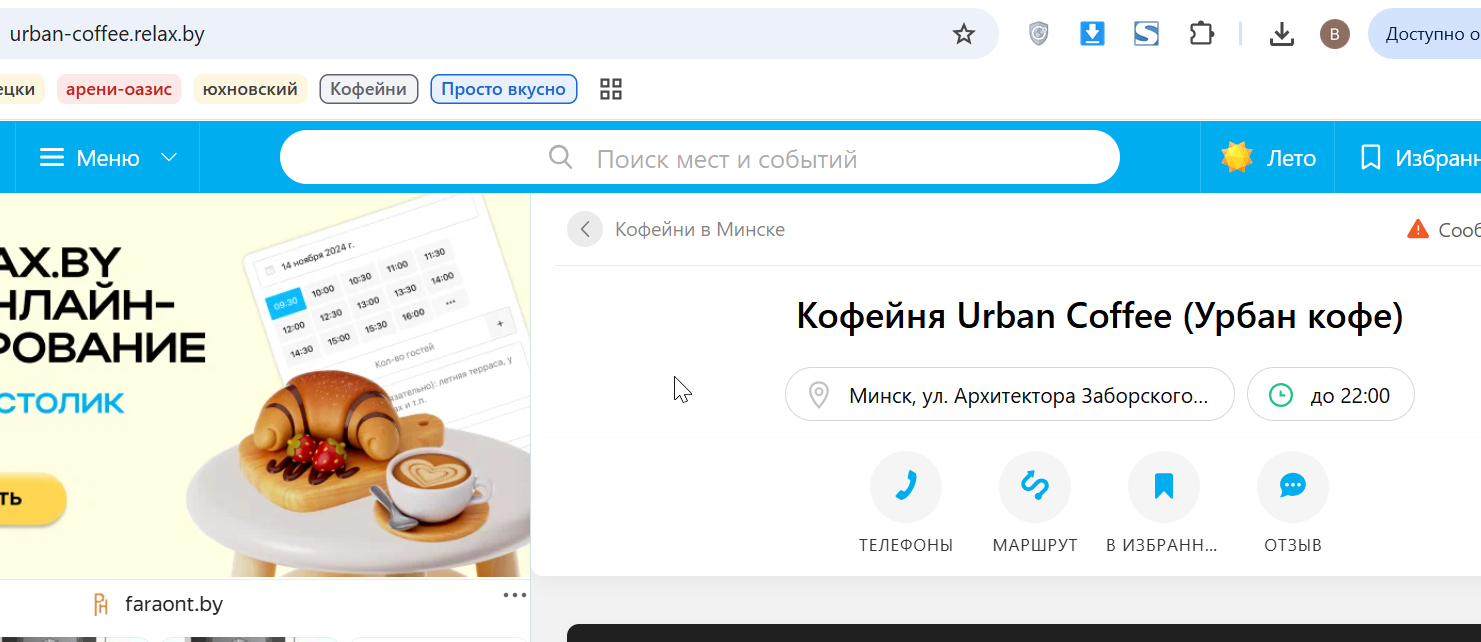Viewport: 1481px width, 642px height.
Task: Focus the Поиск мест и событий field
Action: click(x=700, y=158)
